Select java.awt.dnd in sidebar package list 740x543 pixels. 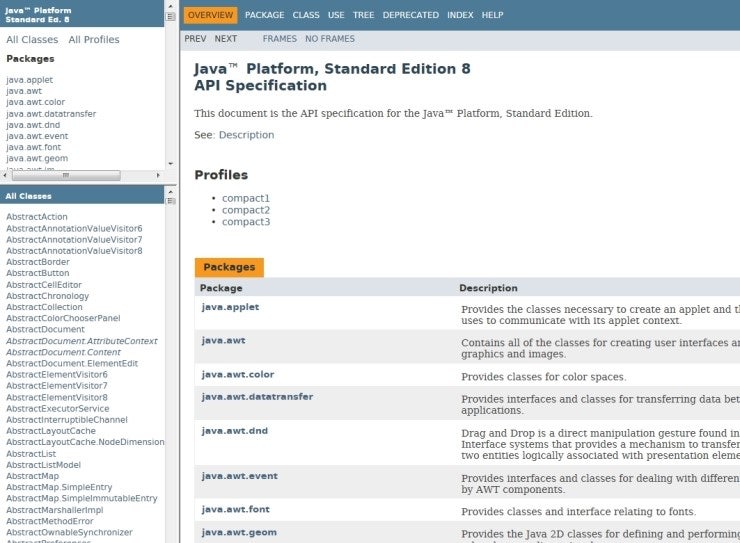pos(33,125)
